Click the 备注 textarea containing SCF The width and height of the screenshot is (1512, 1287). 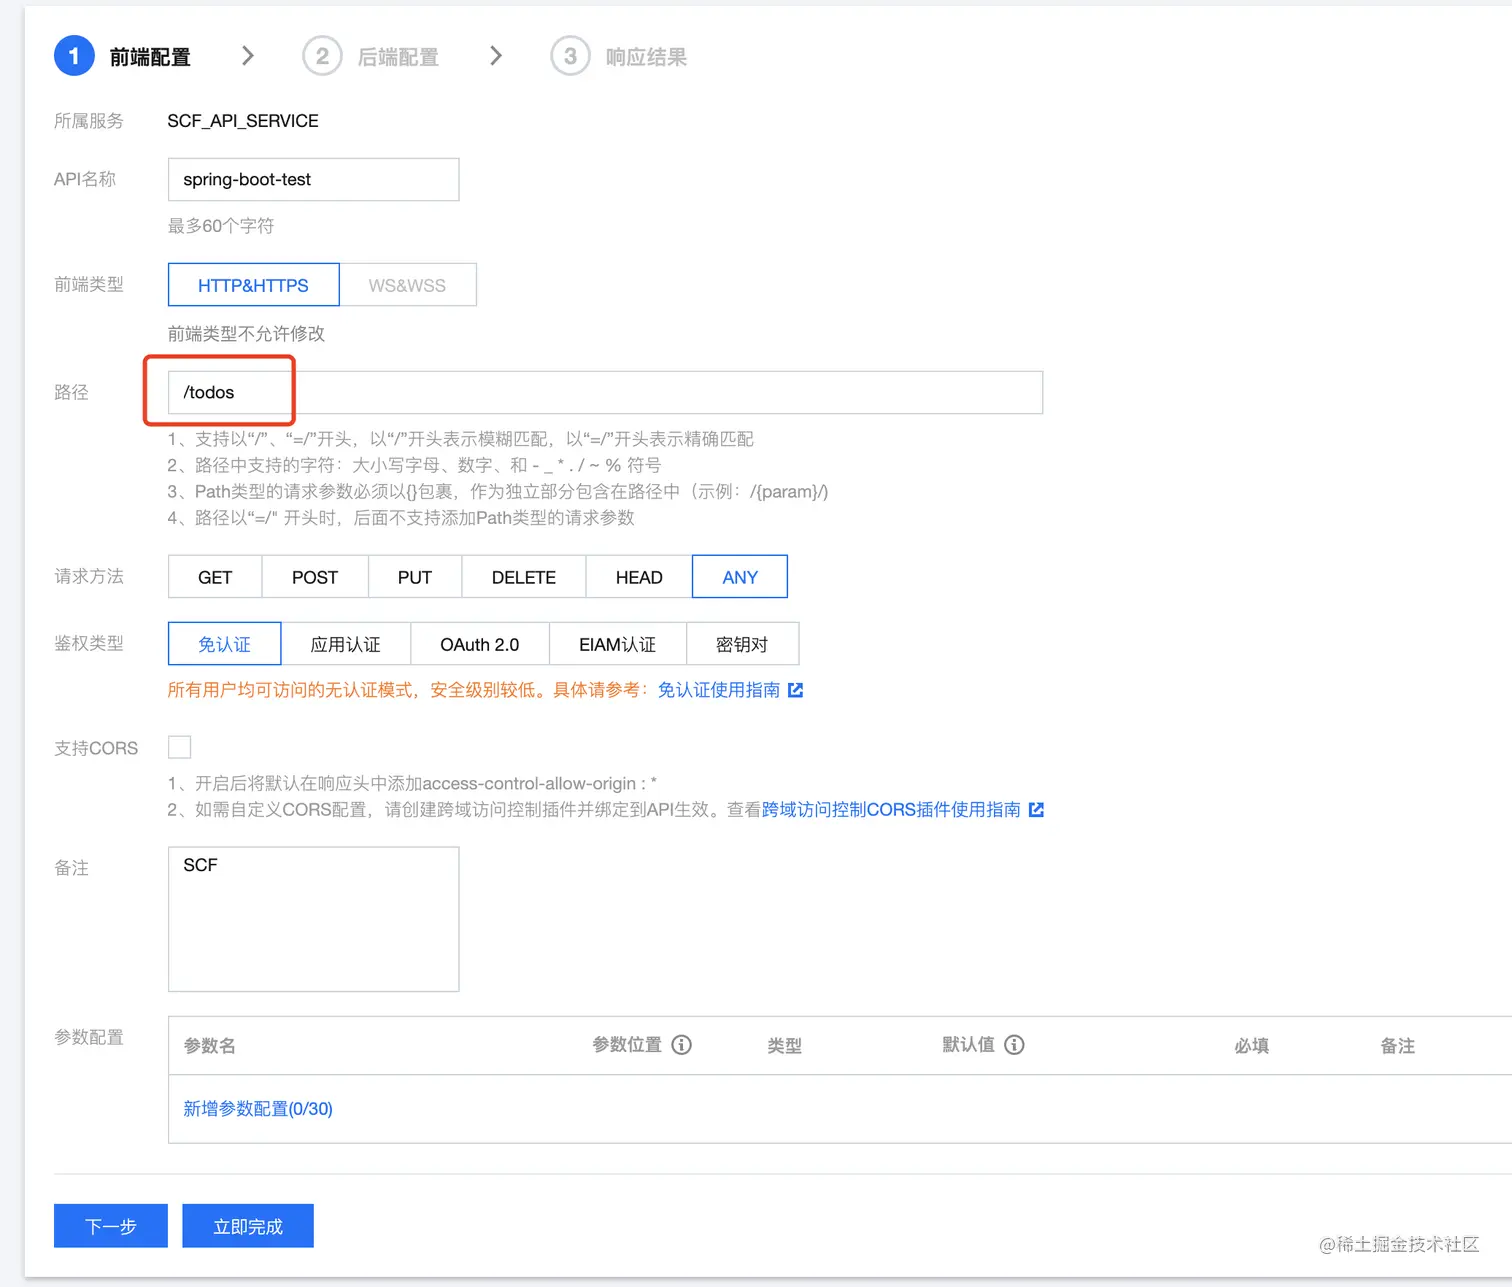click(314, 919)
